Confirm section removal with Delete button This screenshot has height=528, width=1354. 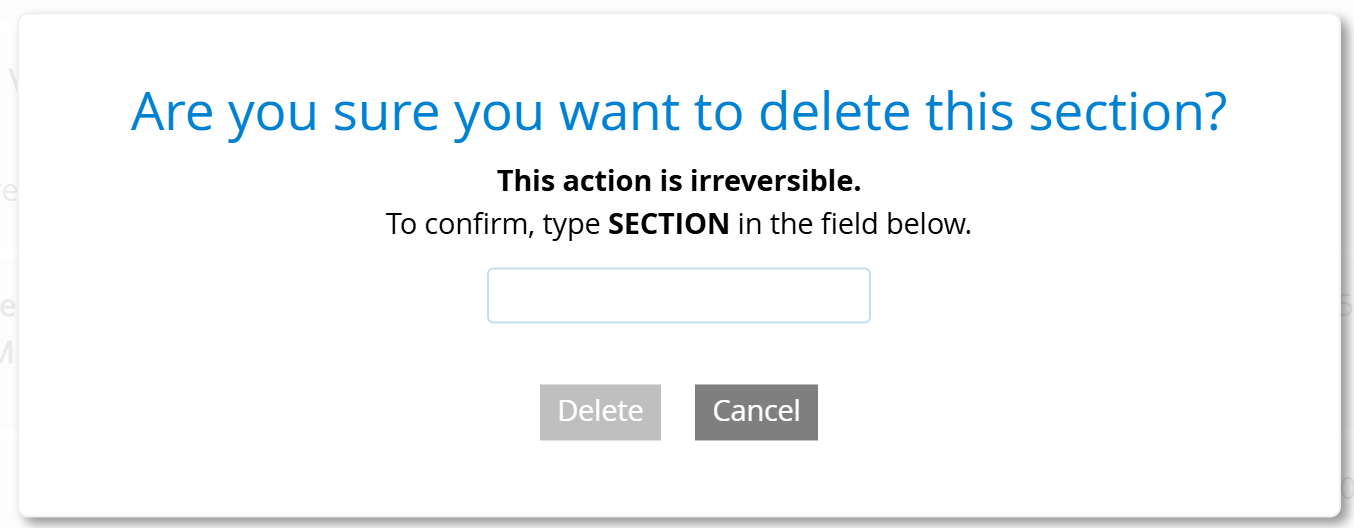(600, 412)
